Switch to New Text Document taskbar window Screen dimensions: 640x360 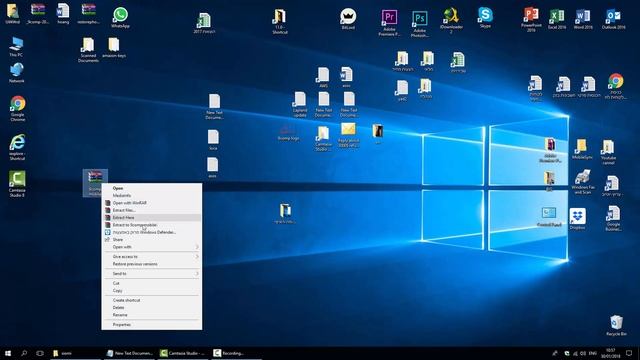tap(129, 353)
